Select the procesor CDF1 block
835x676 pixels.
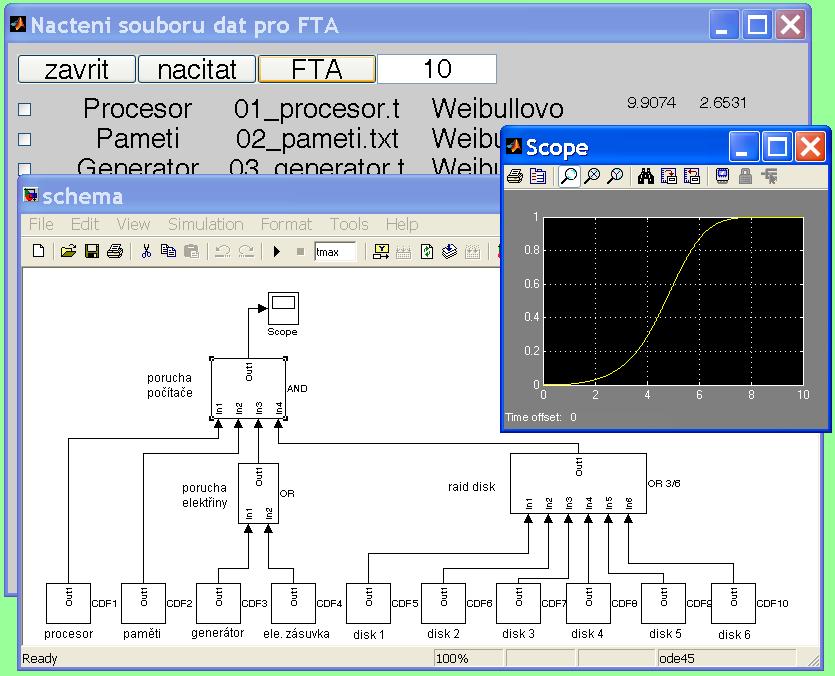pos(68,604)
